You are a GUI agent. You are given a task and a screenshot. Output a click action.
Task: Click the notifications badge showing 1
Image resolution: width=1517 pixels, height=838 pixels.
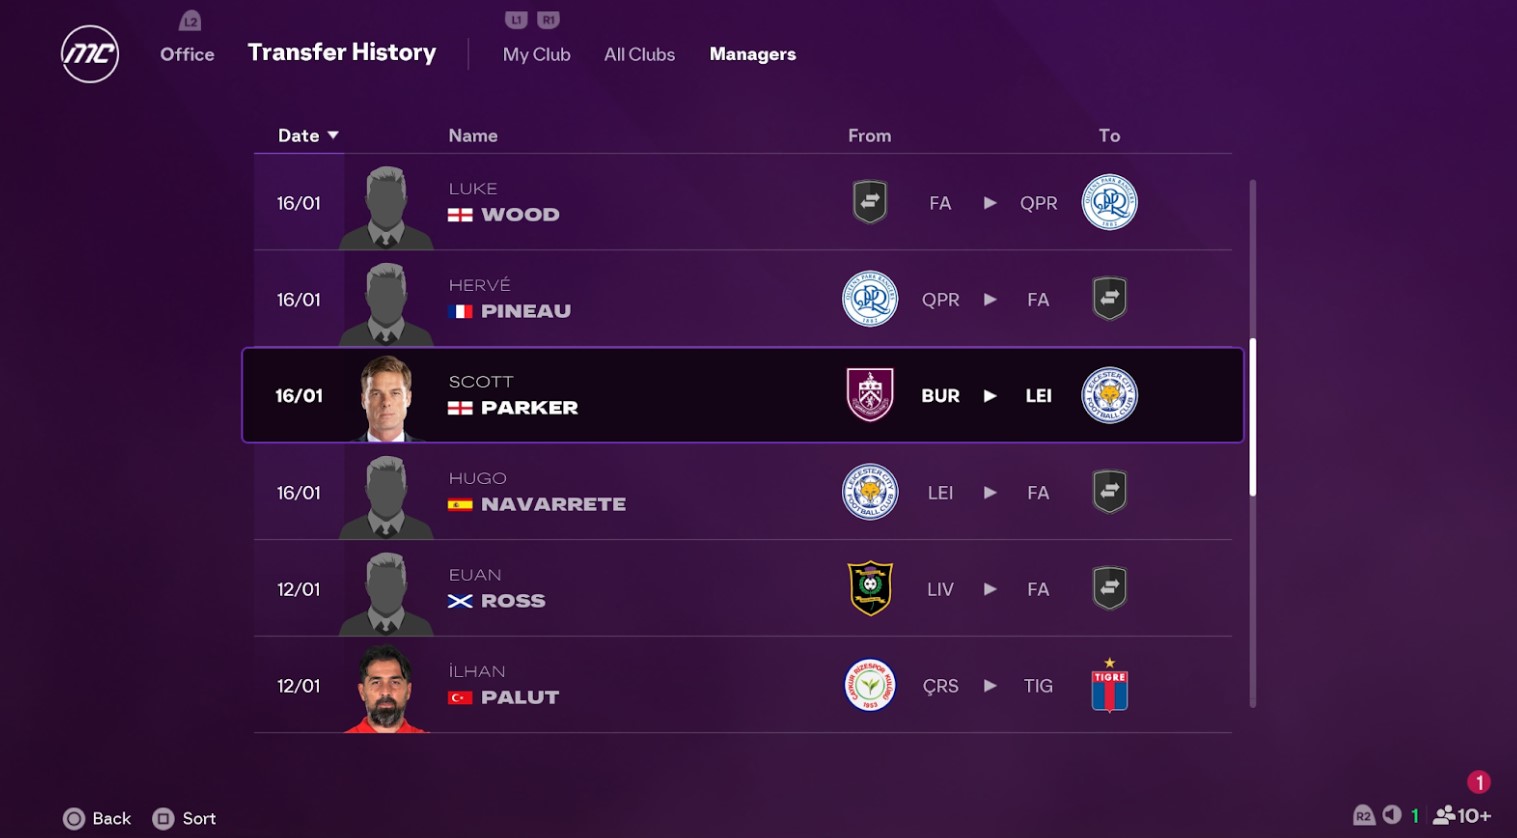coord(1478,782)
